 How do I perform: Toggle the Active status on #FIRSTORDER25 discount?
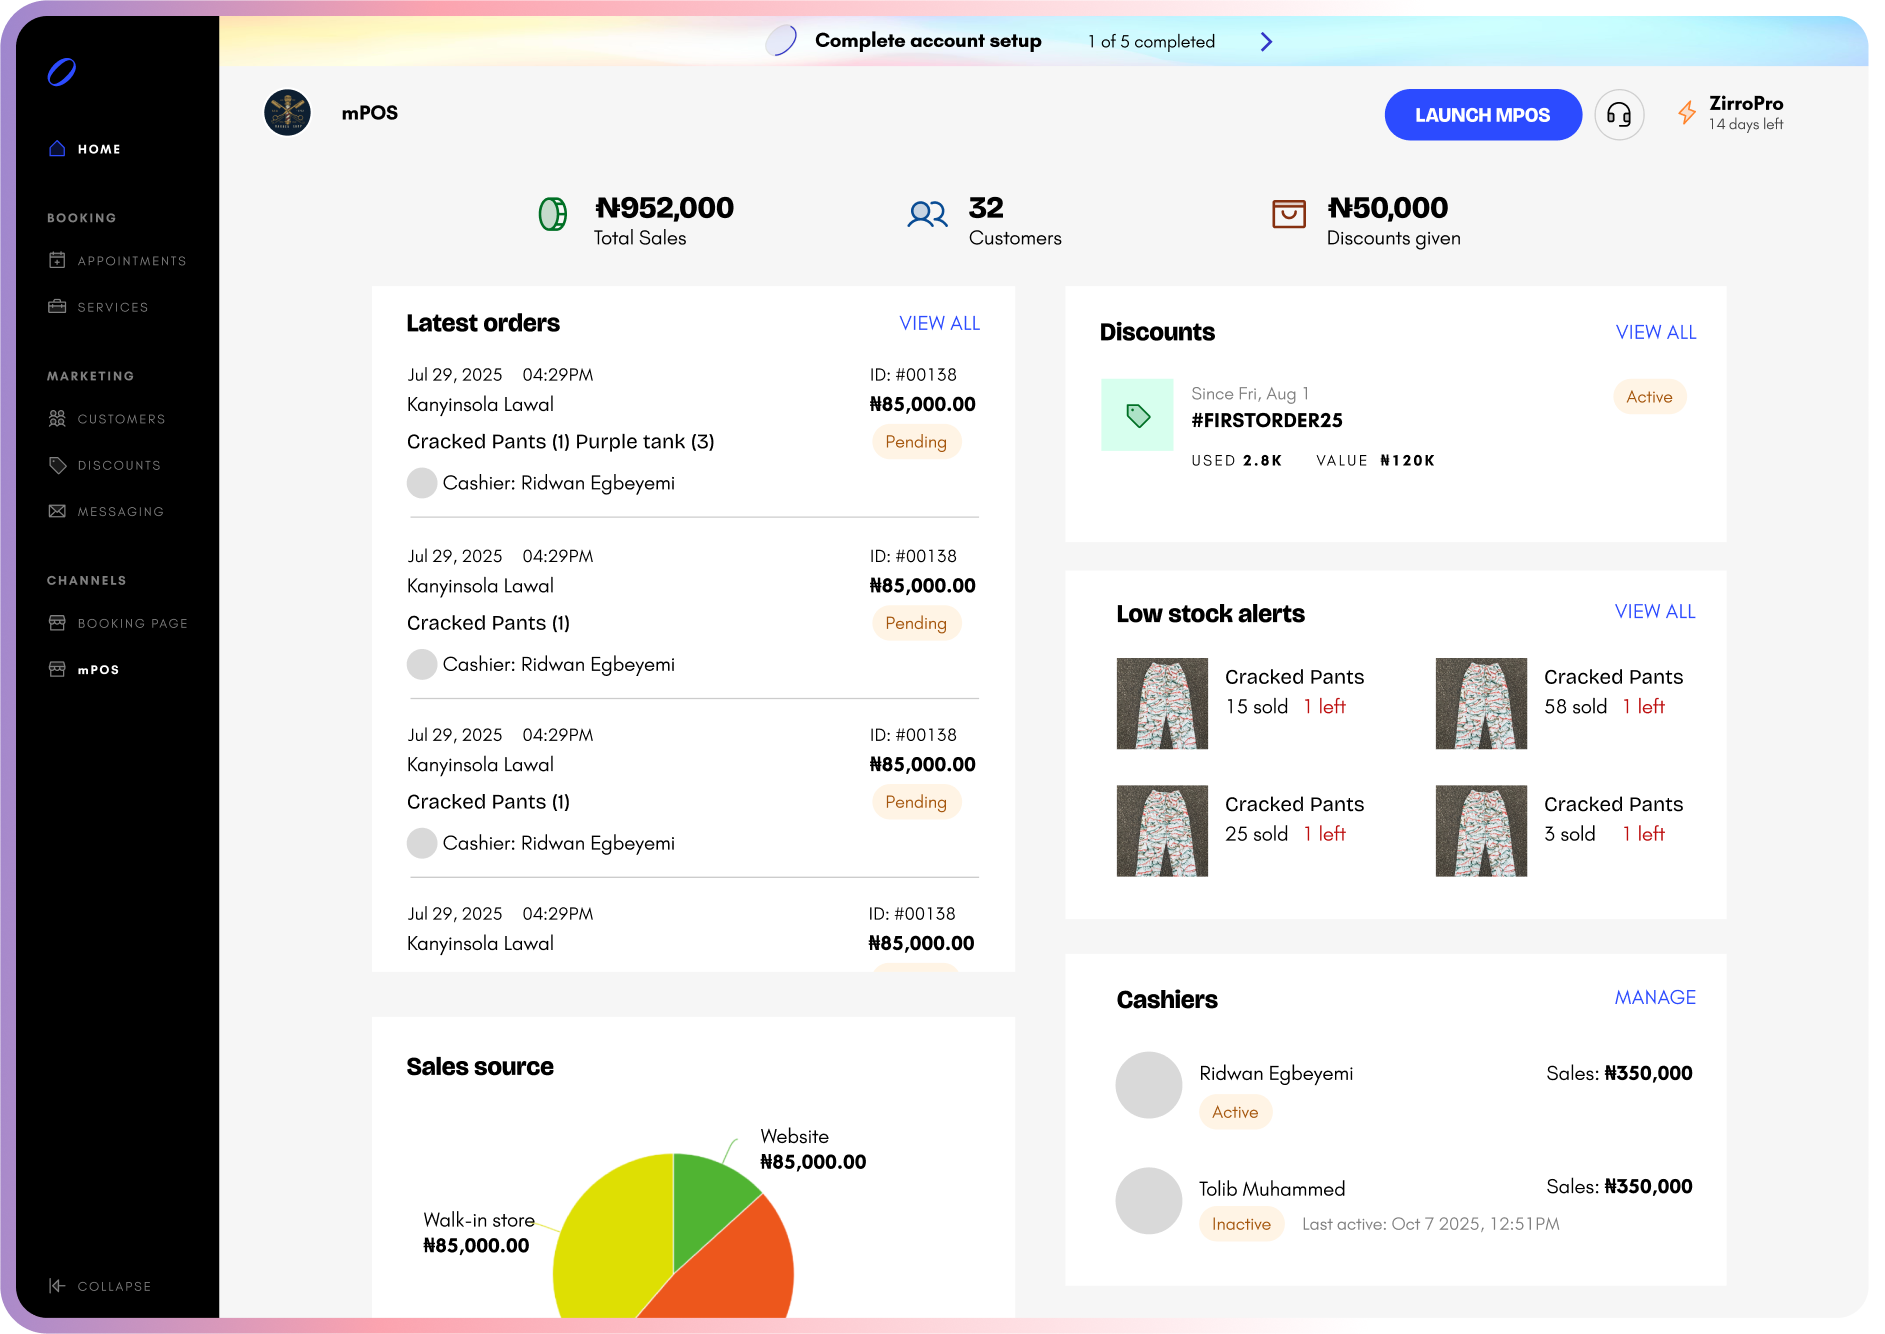coord(1650,396)
